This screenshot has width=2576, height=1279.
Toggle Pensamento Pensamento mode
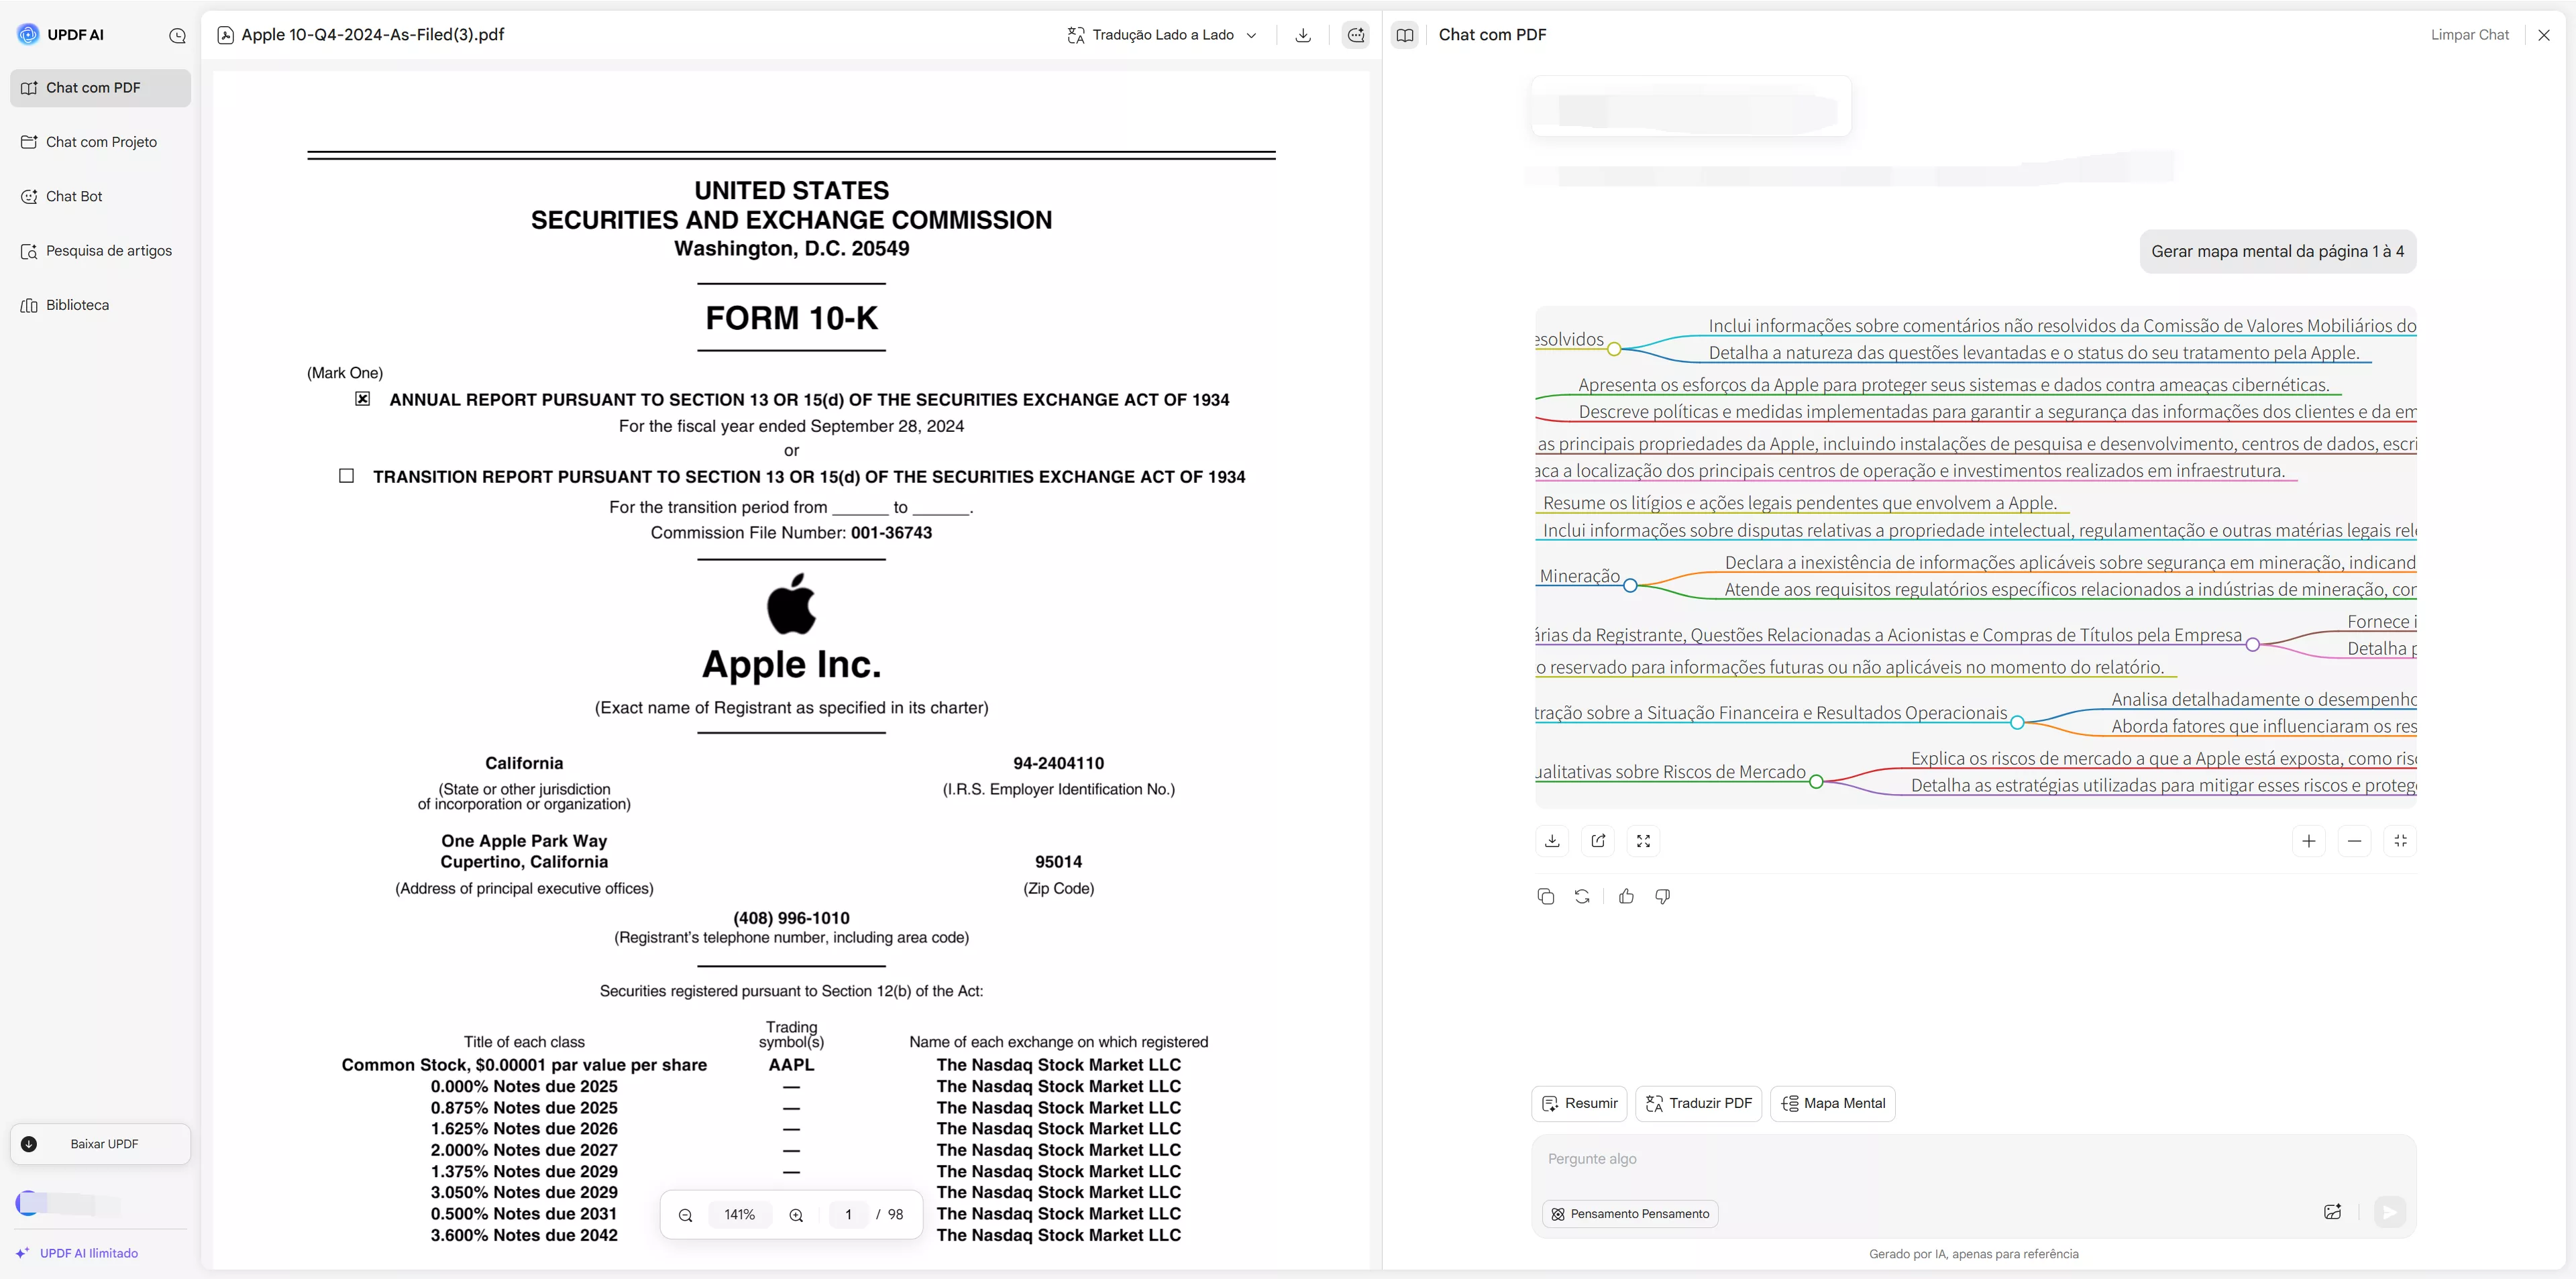pyautogui.click(x=1630, y=1214)
